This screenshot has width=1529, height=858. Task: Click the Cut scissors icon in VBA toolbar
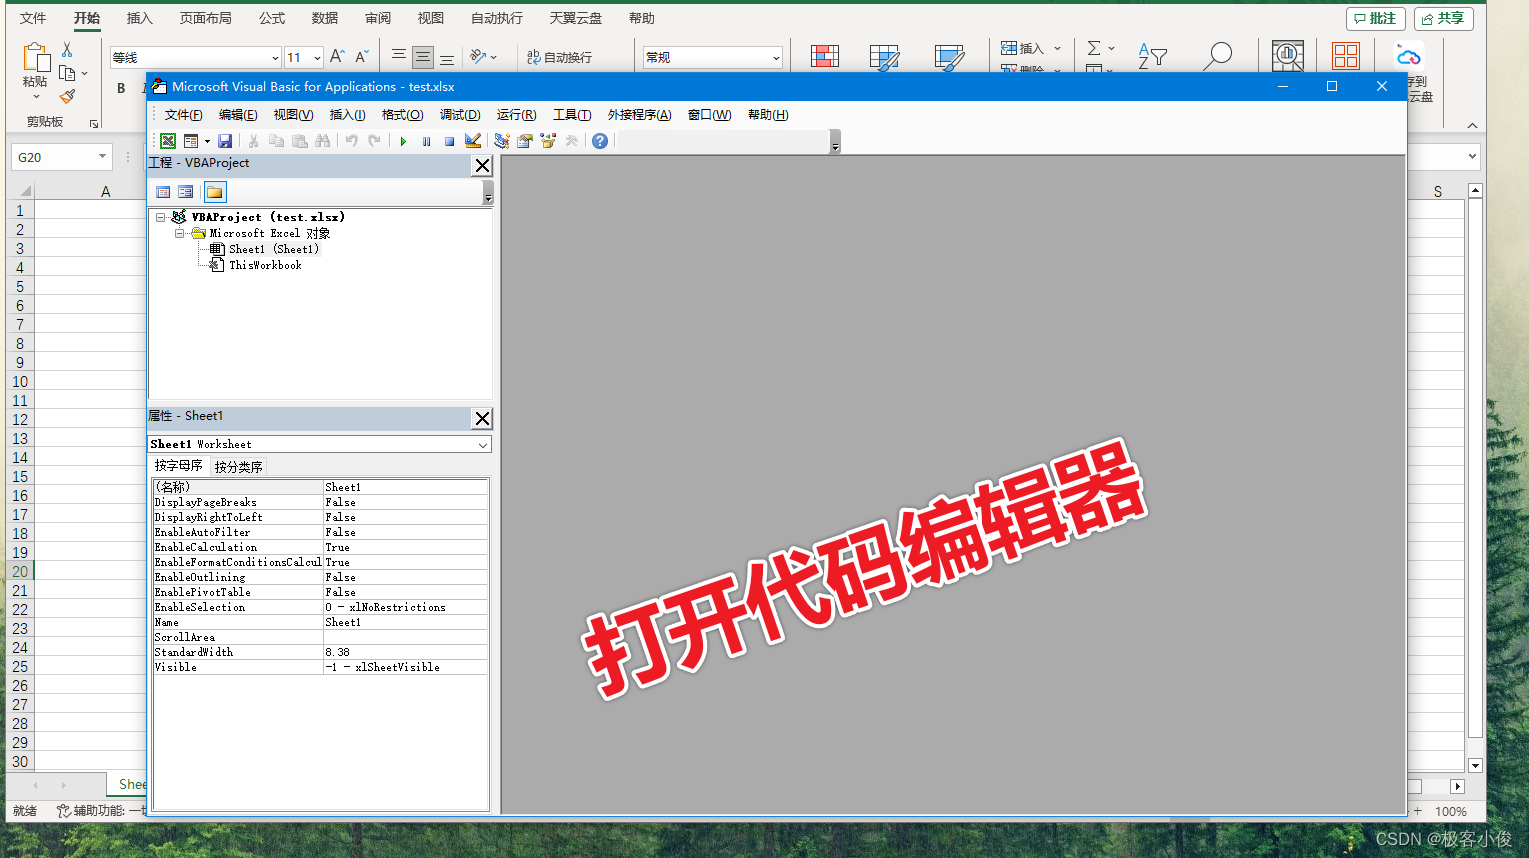254,141
